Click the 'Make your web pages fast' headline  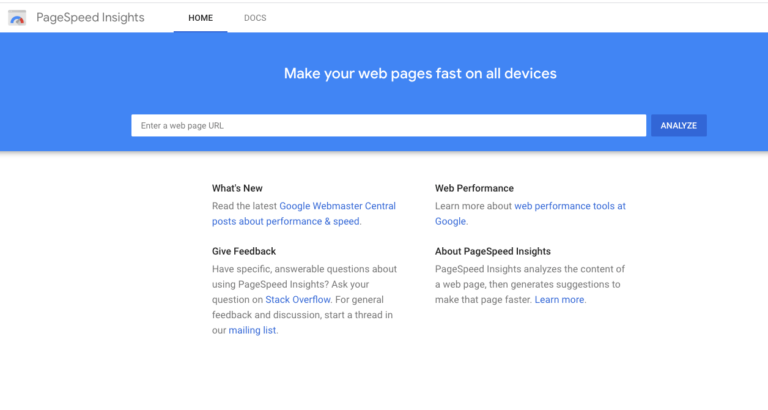tap(420, 73)
